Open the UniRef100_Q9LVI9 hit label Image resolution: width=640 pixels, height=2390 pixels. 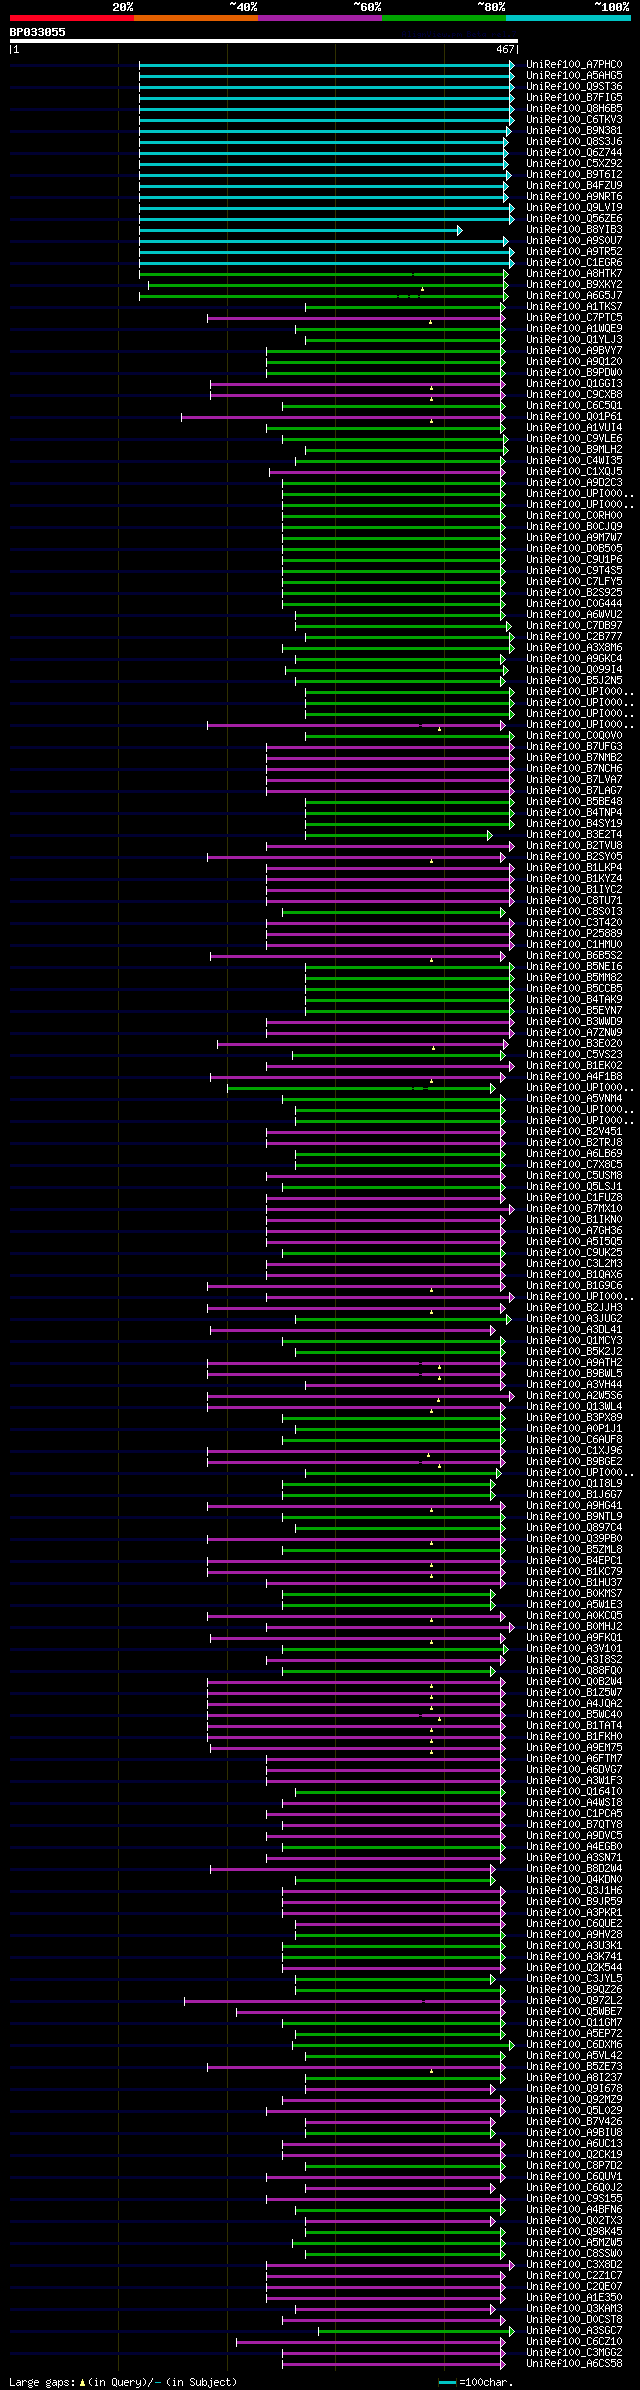click(574, 208)
